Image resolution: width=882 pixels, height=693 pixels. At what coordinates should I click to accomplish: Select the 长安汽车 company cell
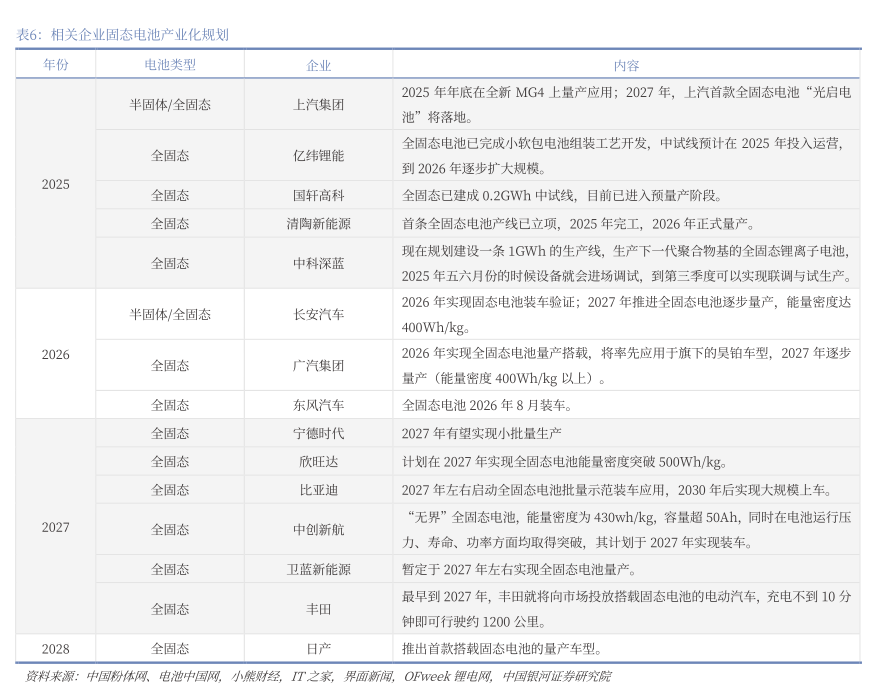coord(318,314)
